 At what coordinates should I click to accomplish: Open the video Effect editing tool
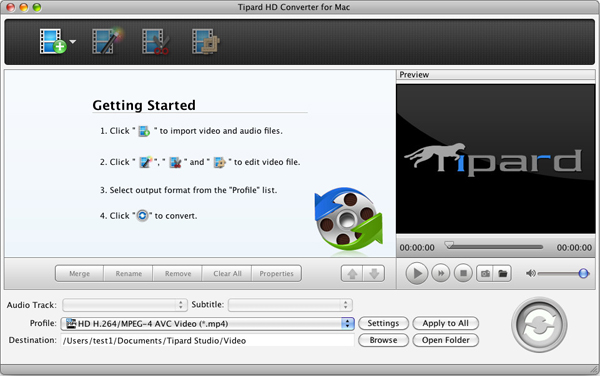(x=108, y=41)
